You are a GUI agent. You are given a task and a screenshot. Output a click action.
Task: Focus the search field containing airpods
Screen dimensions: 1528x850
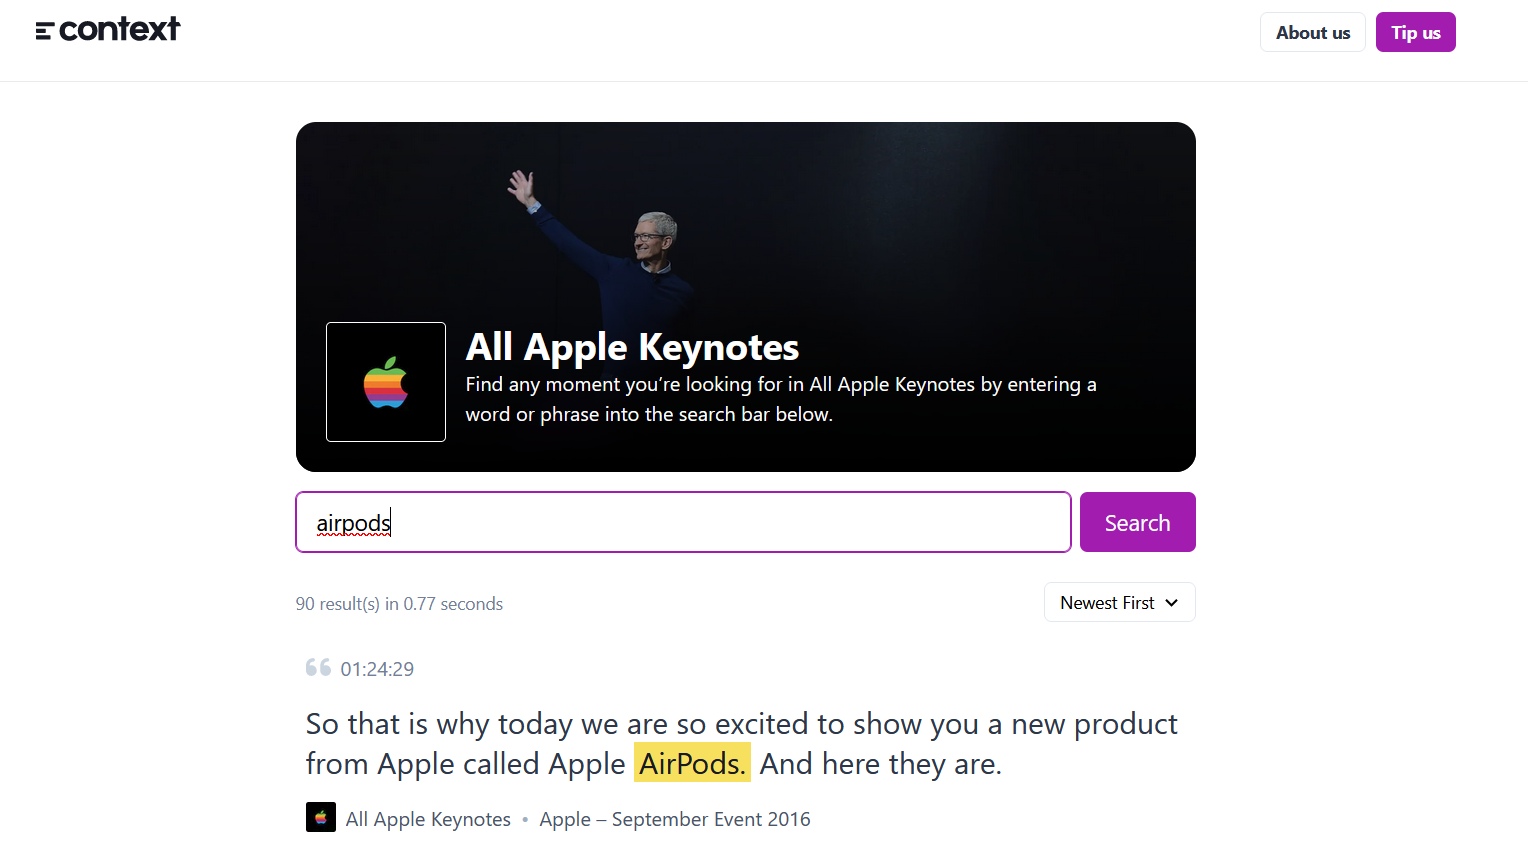coord(683,522)
